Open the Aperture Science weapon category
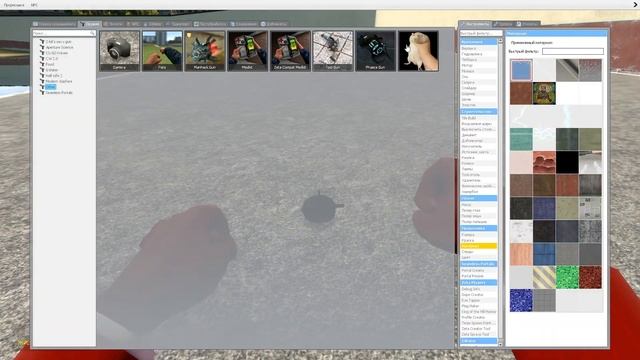Viewport: 640px width, 360px height. 60,47
